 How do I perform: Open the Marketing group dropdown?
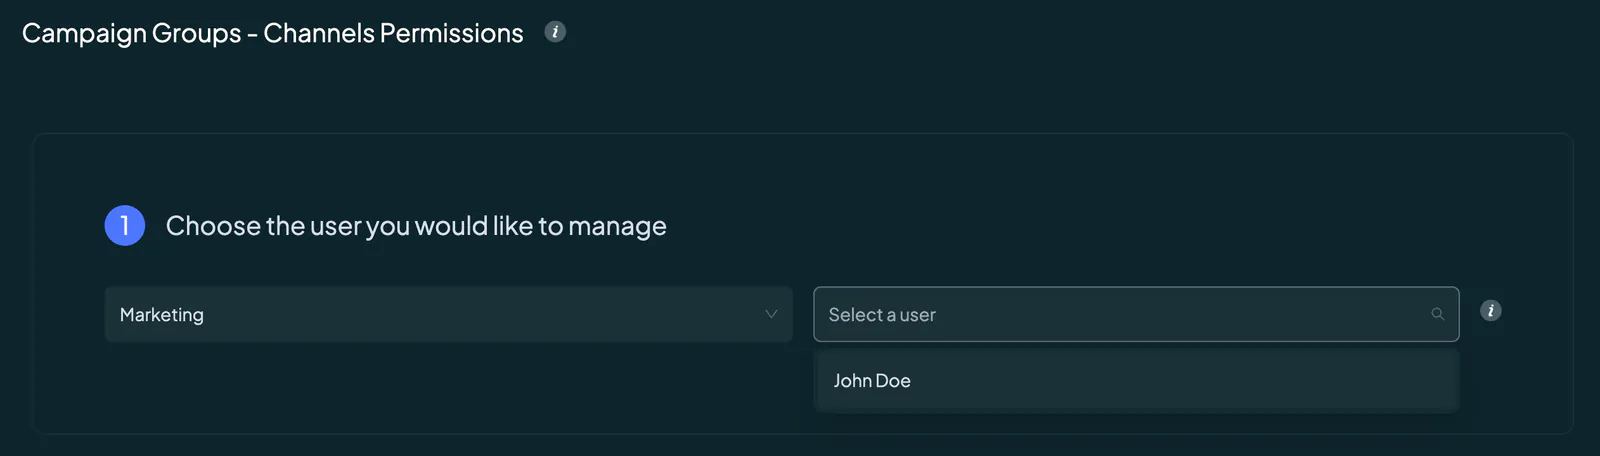(x=449, y=314)
